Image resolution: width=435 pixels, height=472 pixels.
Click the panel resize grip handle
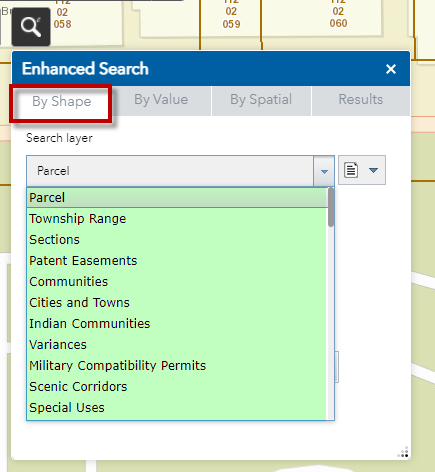[x=403, y=452]
